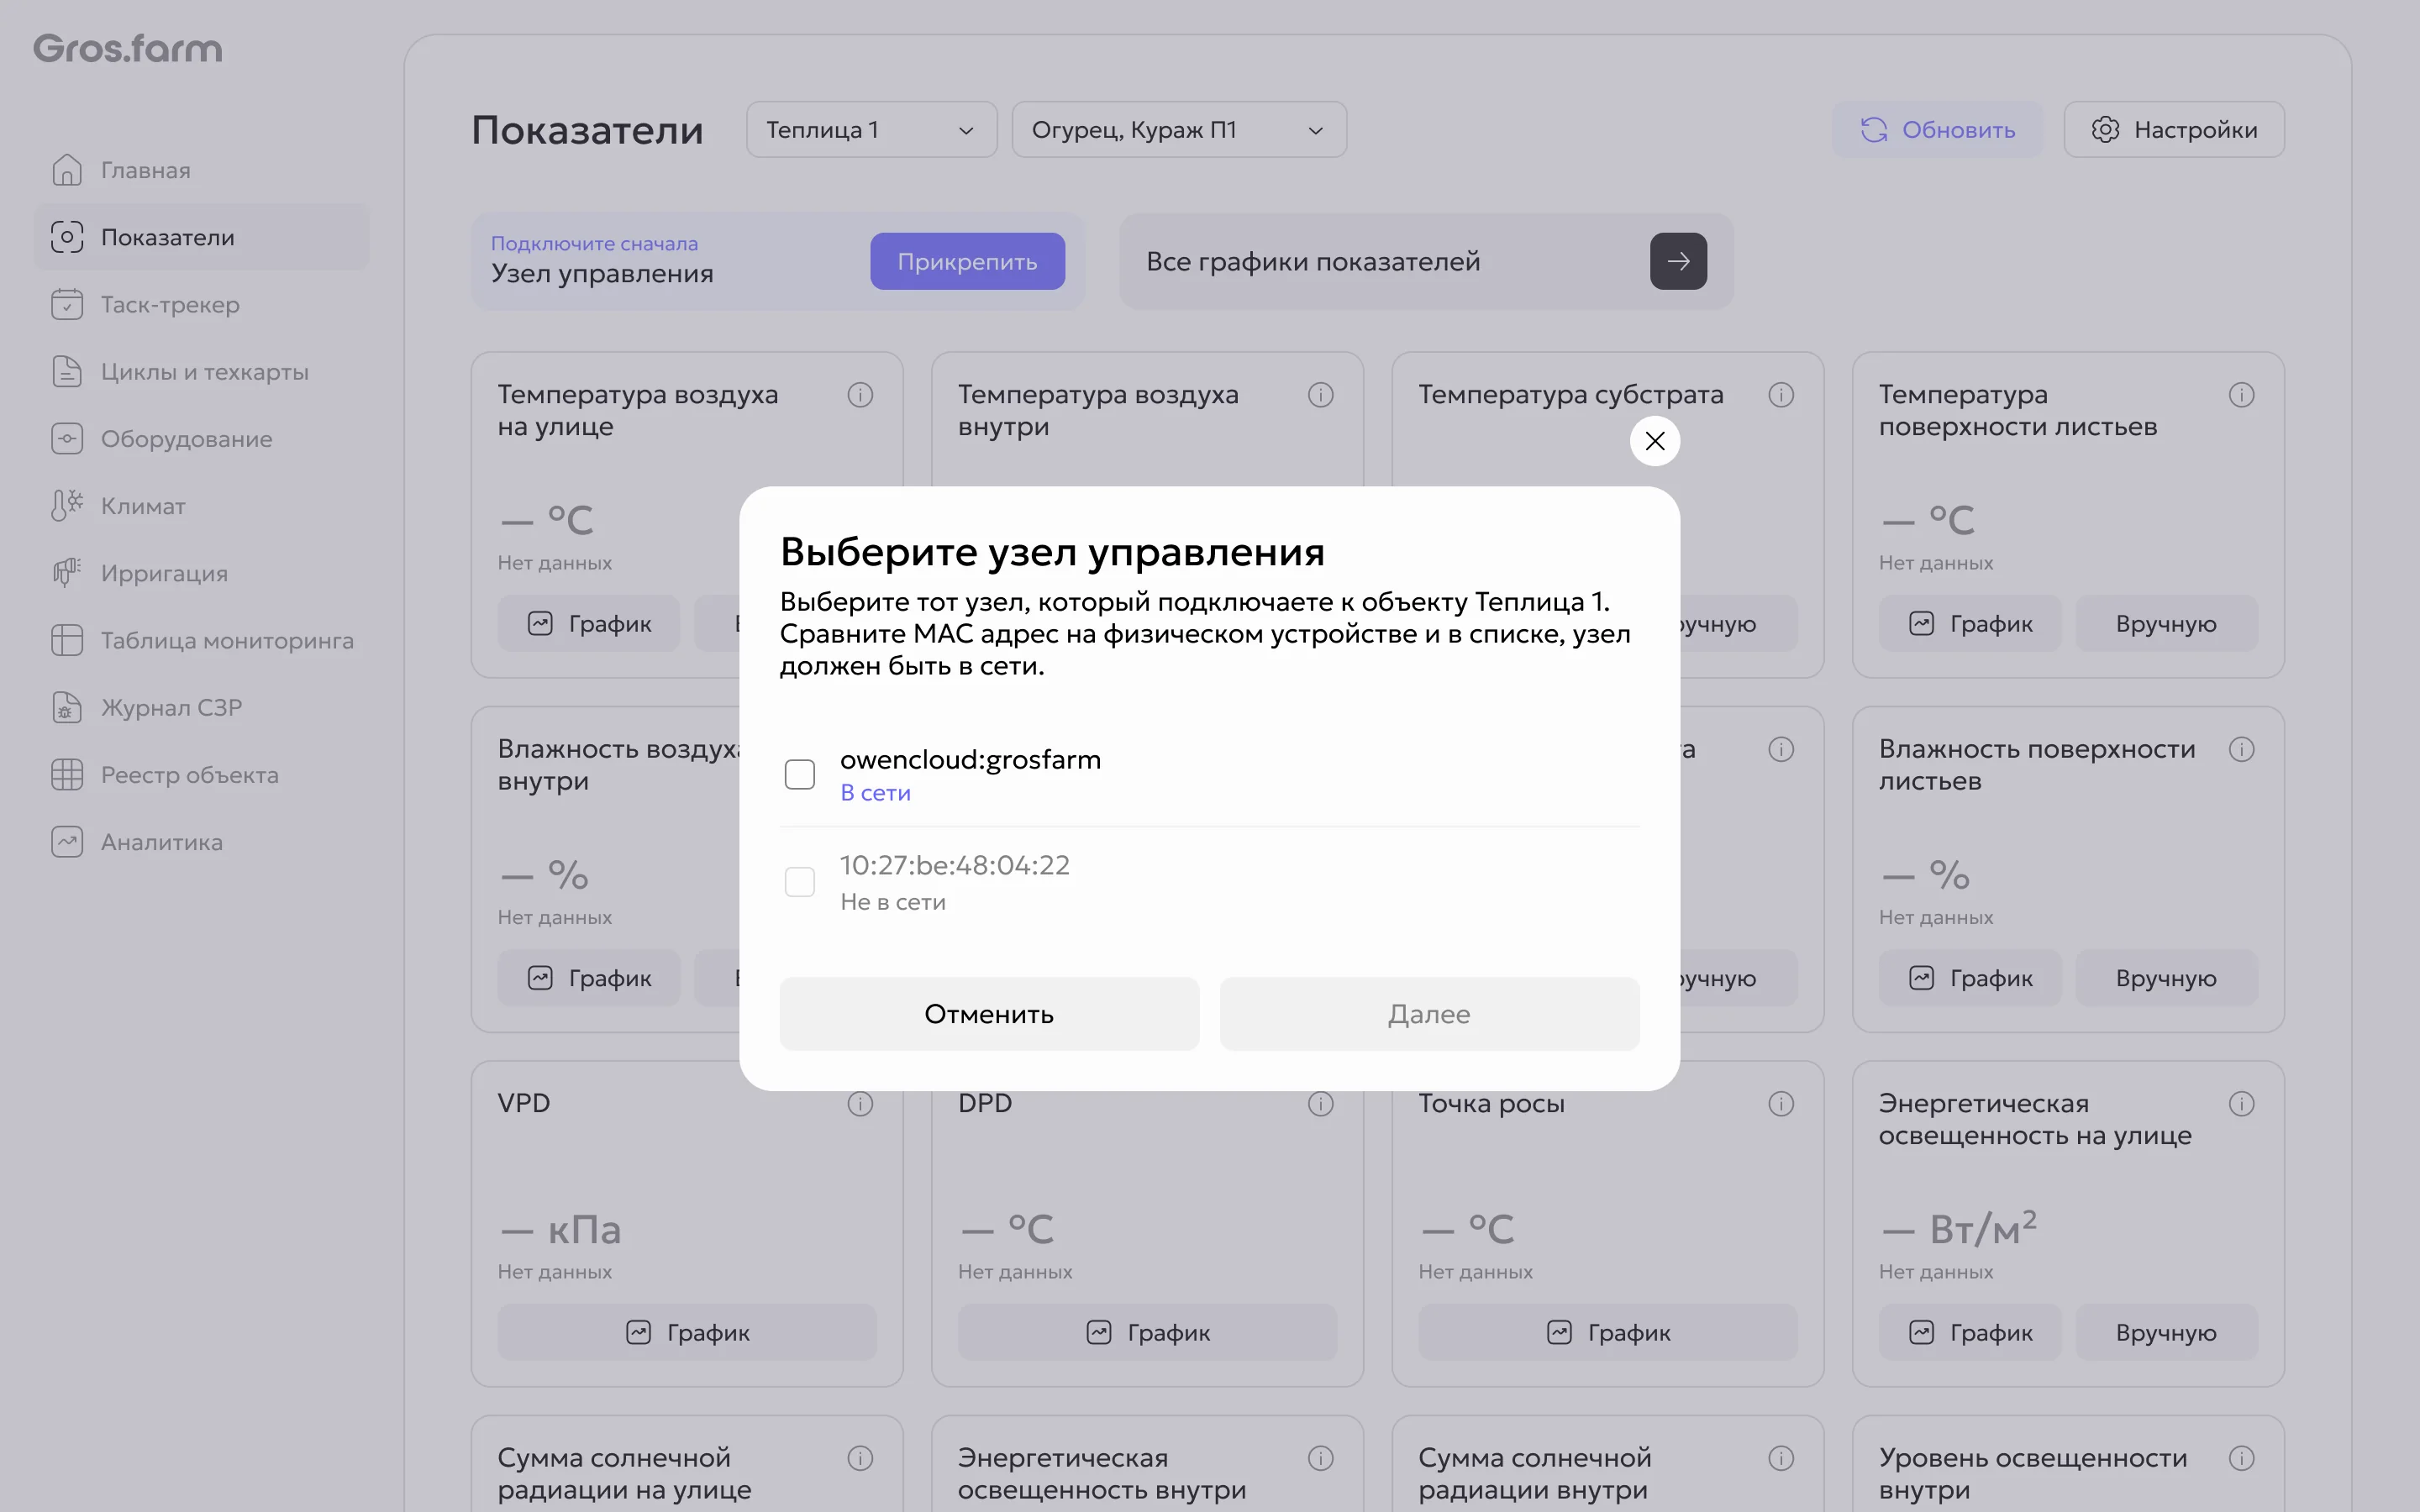2420x1512 pixels.
Task: Open График for Энергетическая освещенность на улице
Action: (1970, 1332)
